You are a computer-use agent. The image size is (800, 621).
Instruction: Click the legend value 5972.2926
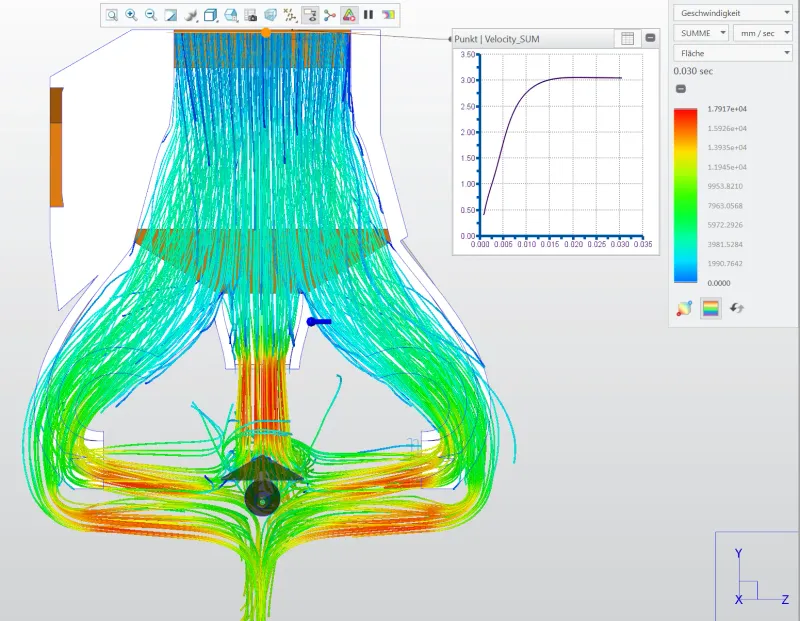pos(725,225)
